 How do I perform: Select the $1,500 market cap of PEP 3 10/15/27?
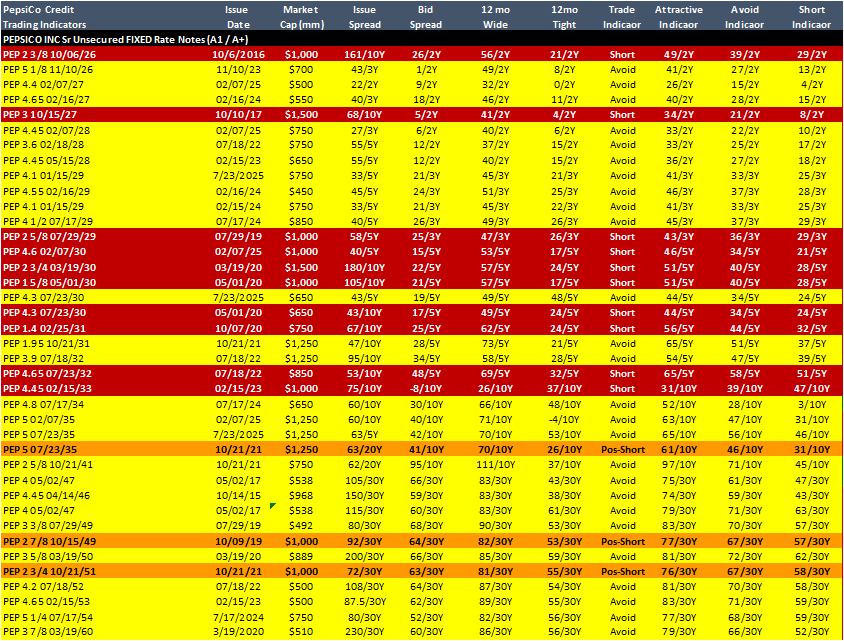301,115
